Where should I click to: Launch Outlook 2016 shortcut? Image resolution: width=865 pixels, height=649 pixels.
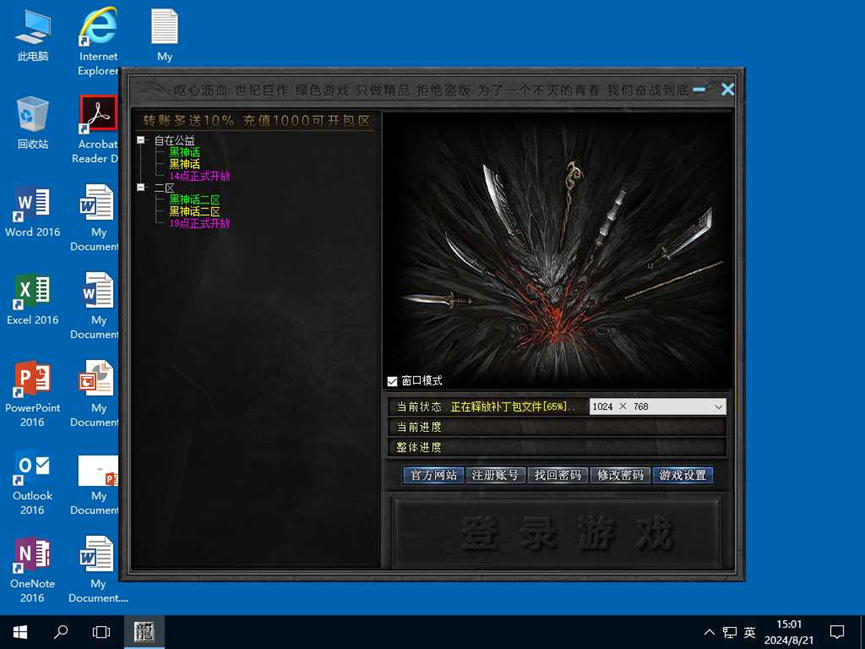(x=33, y=482)
